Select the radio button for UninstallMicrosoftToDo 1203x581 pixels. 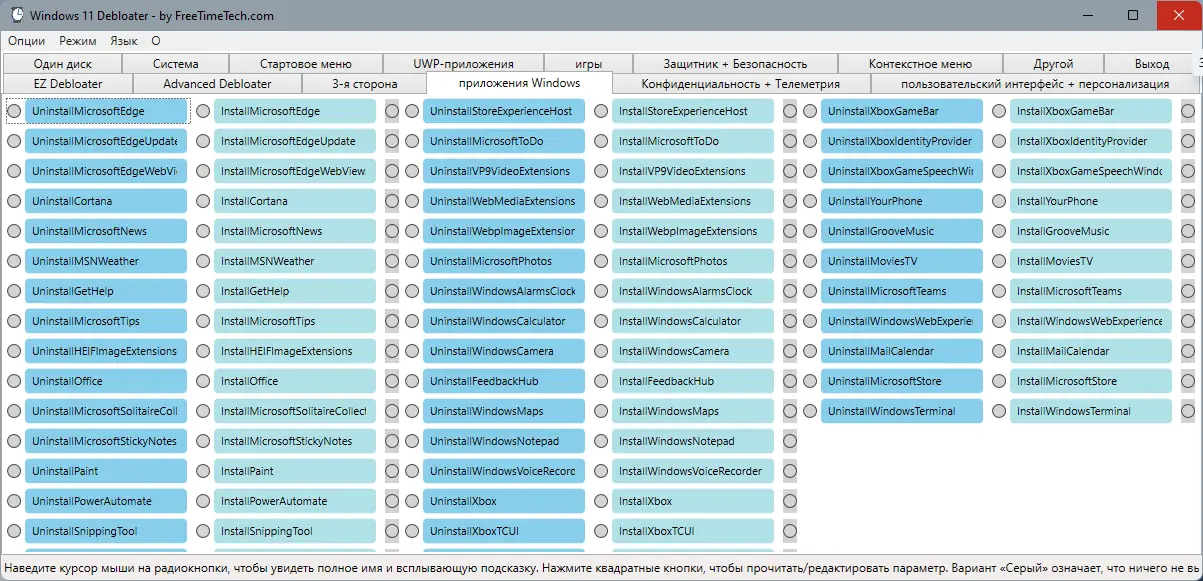pyautogui.click(x=412, y=141)
